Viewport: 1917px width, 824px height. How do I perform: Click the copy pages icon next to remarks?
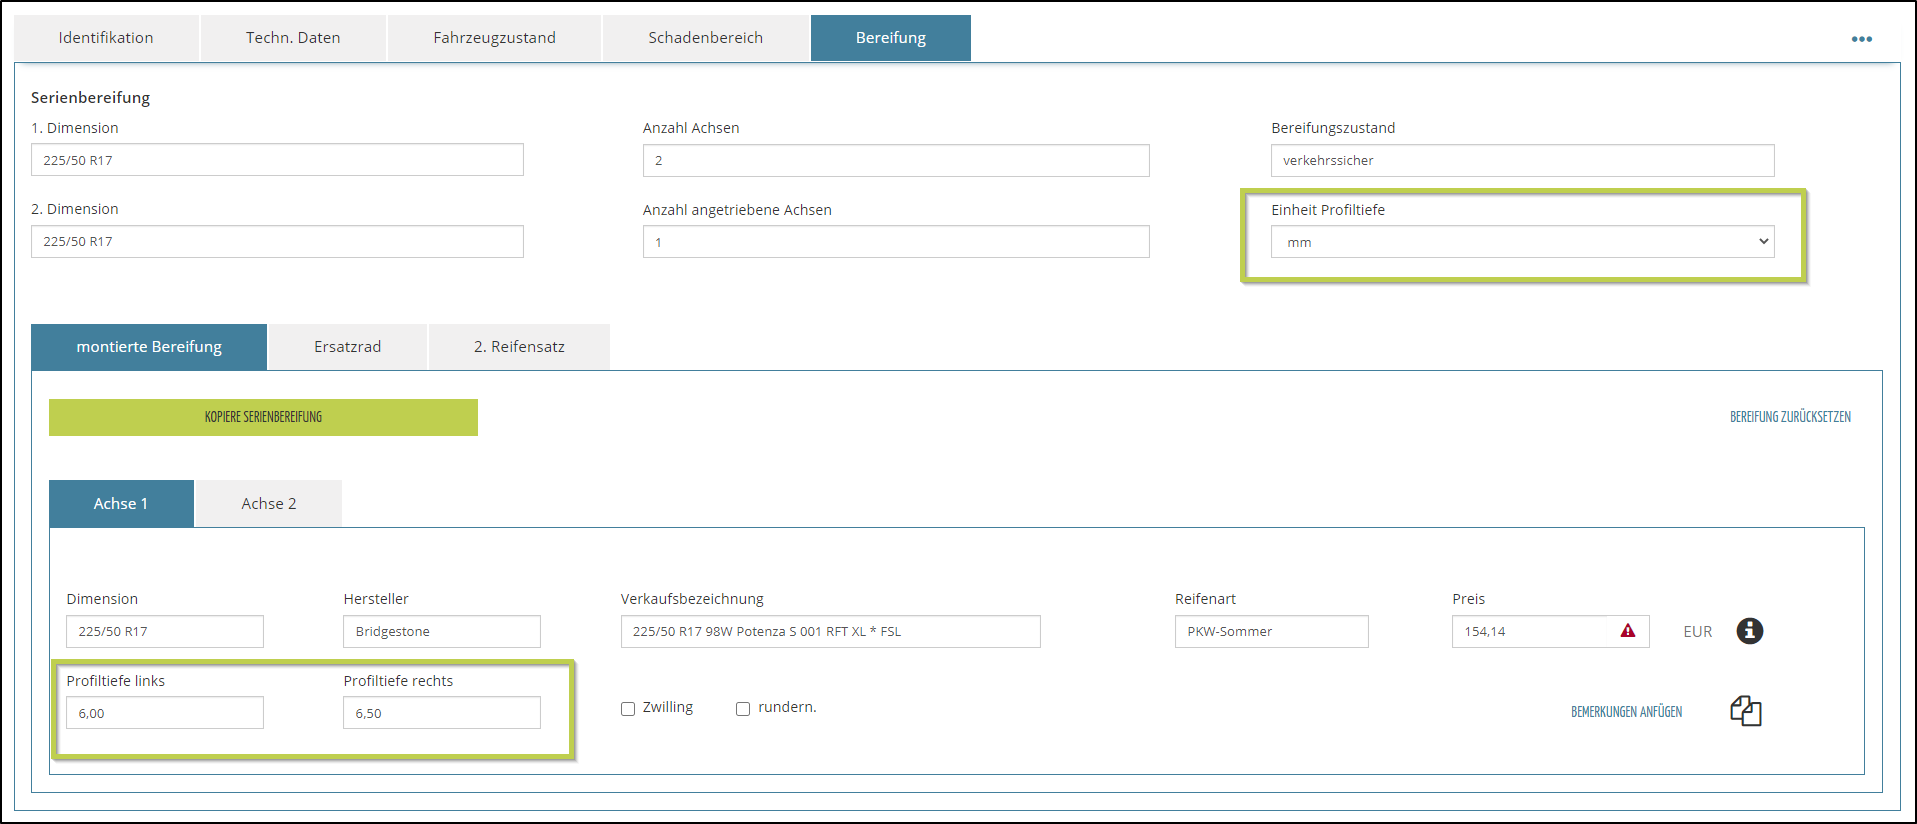1745,711
